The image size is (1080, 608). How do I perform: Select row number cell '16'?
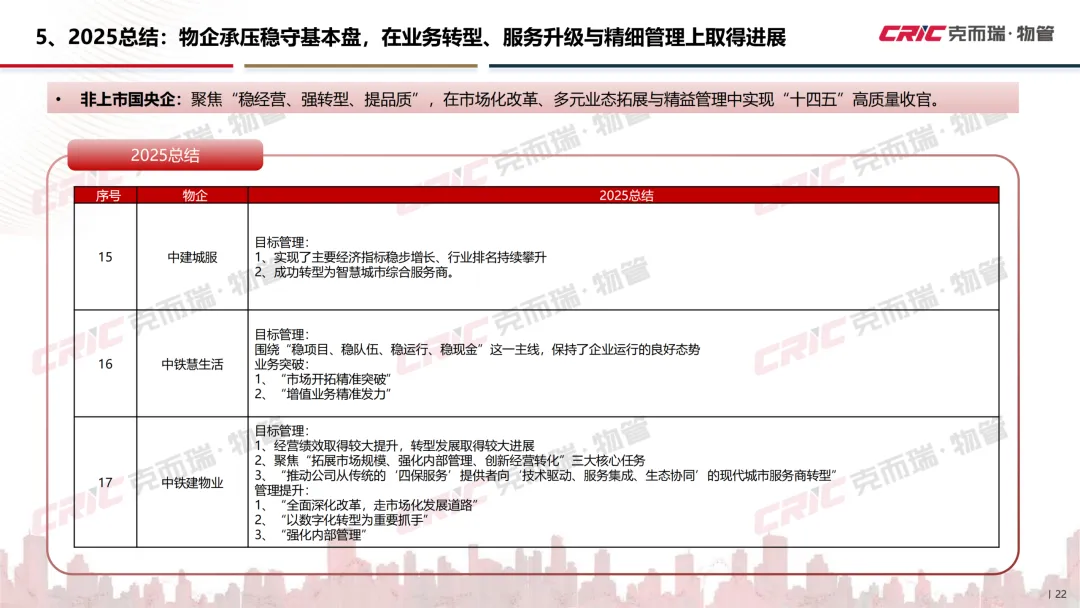coord(105,364)
